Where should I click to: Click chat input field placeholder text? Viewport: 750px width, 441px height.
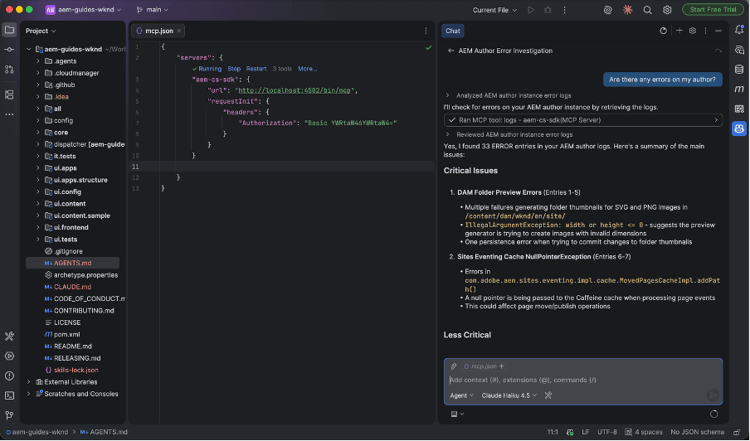(x=523, y=380)
